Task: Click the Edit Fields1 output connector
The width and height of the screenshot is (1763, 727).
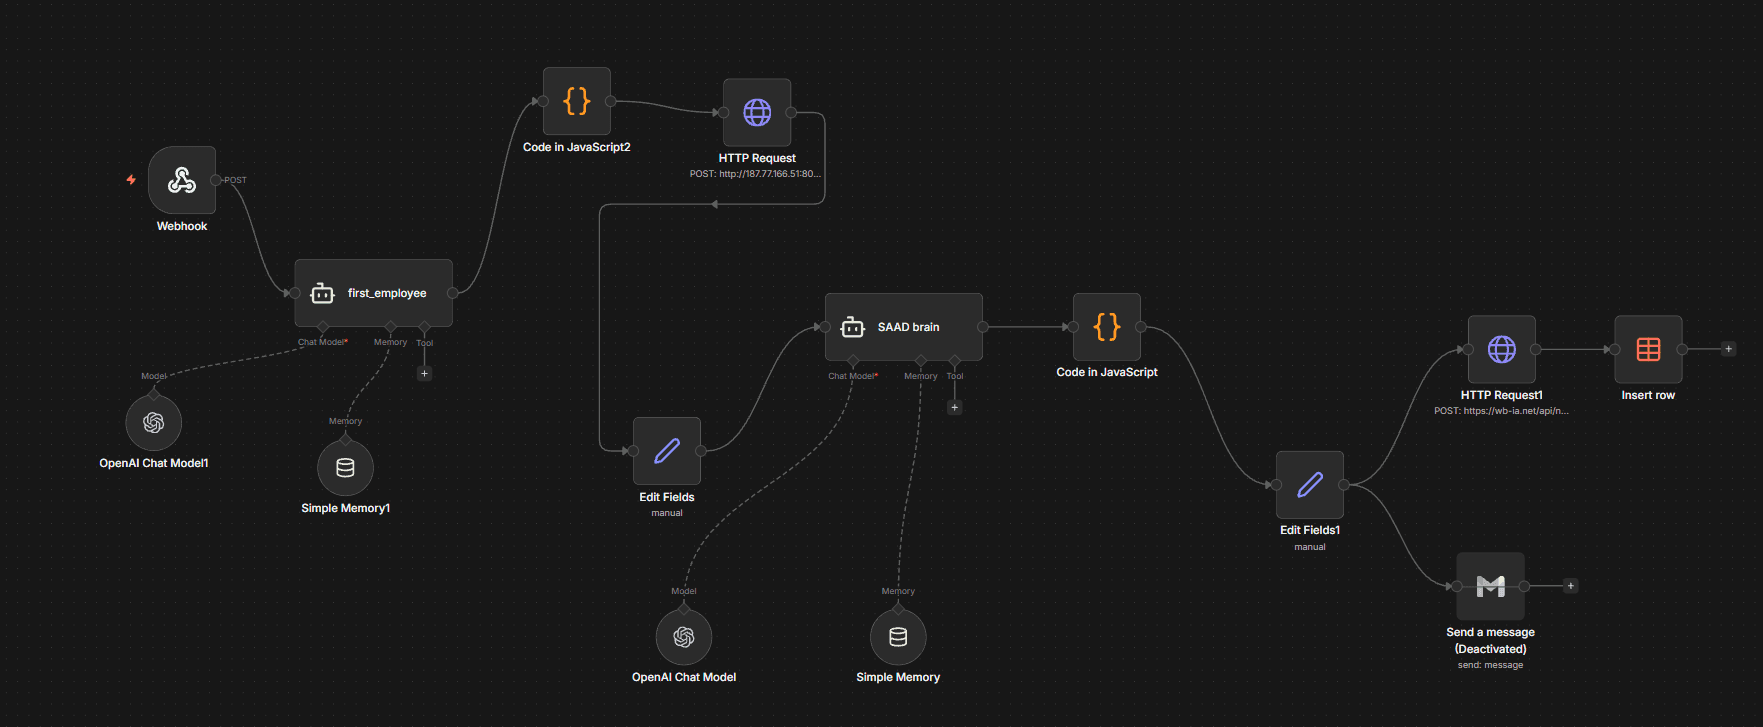Action: coord(1344,485)
